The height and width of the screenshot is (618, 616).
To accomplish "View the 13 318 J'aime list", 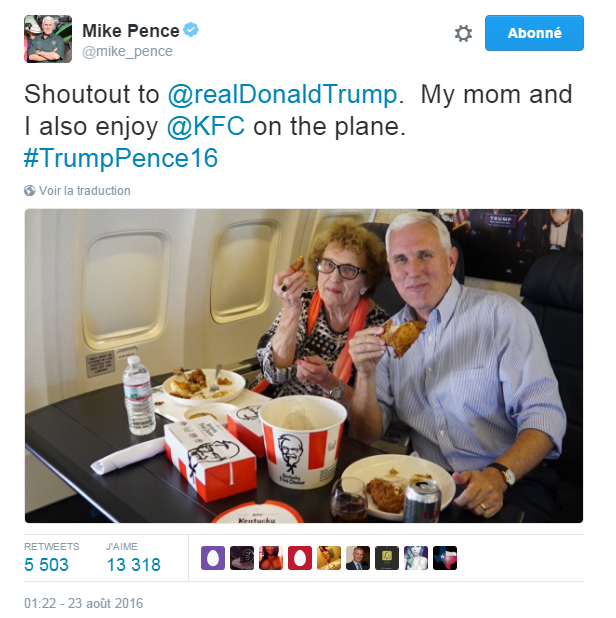I will [x=133, y=565].
